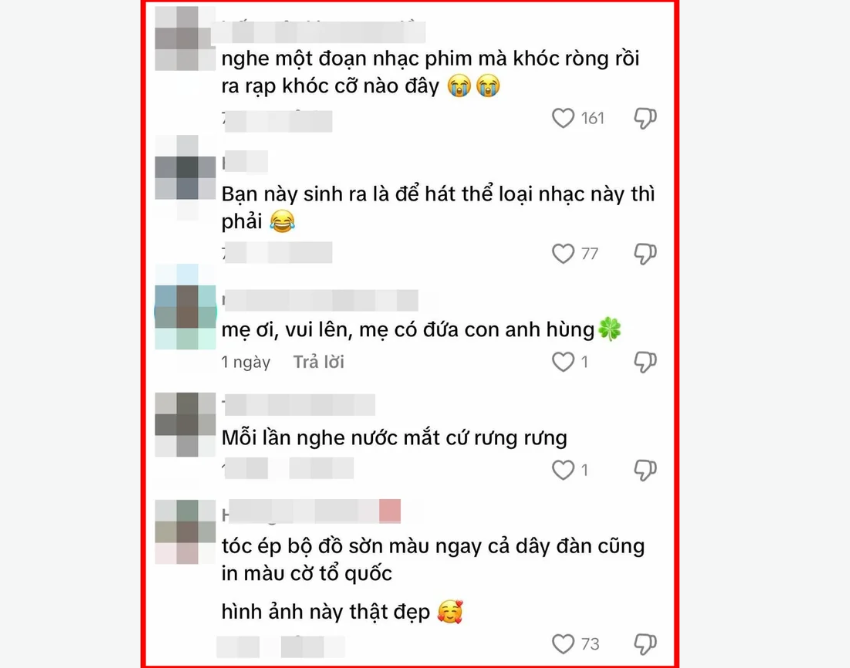Open the fourth commenter's gray avatar
Screen dimensions: 850x668
pyautogui.click(x=185, y=425)
